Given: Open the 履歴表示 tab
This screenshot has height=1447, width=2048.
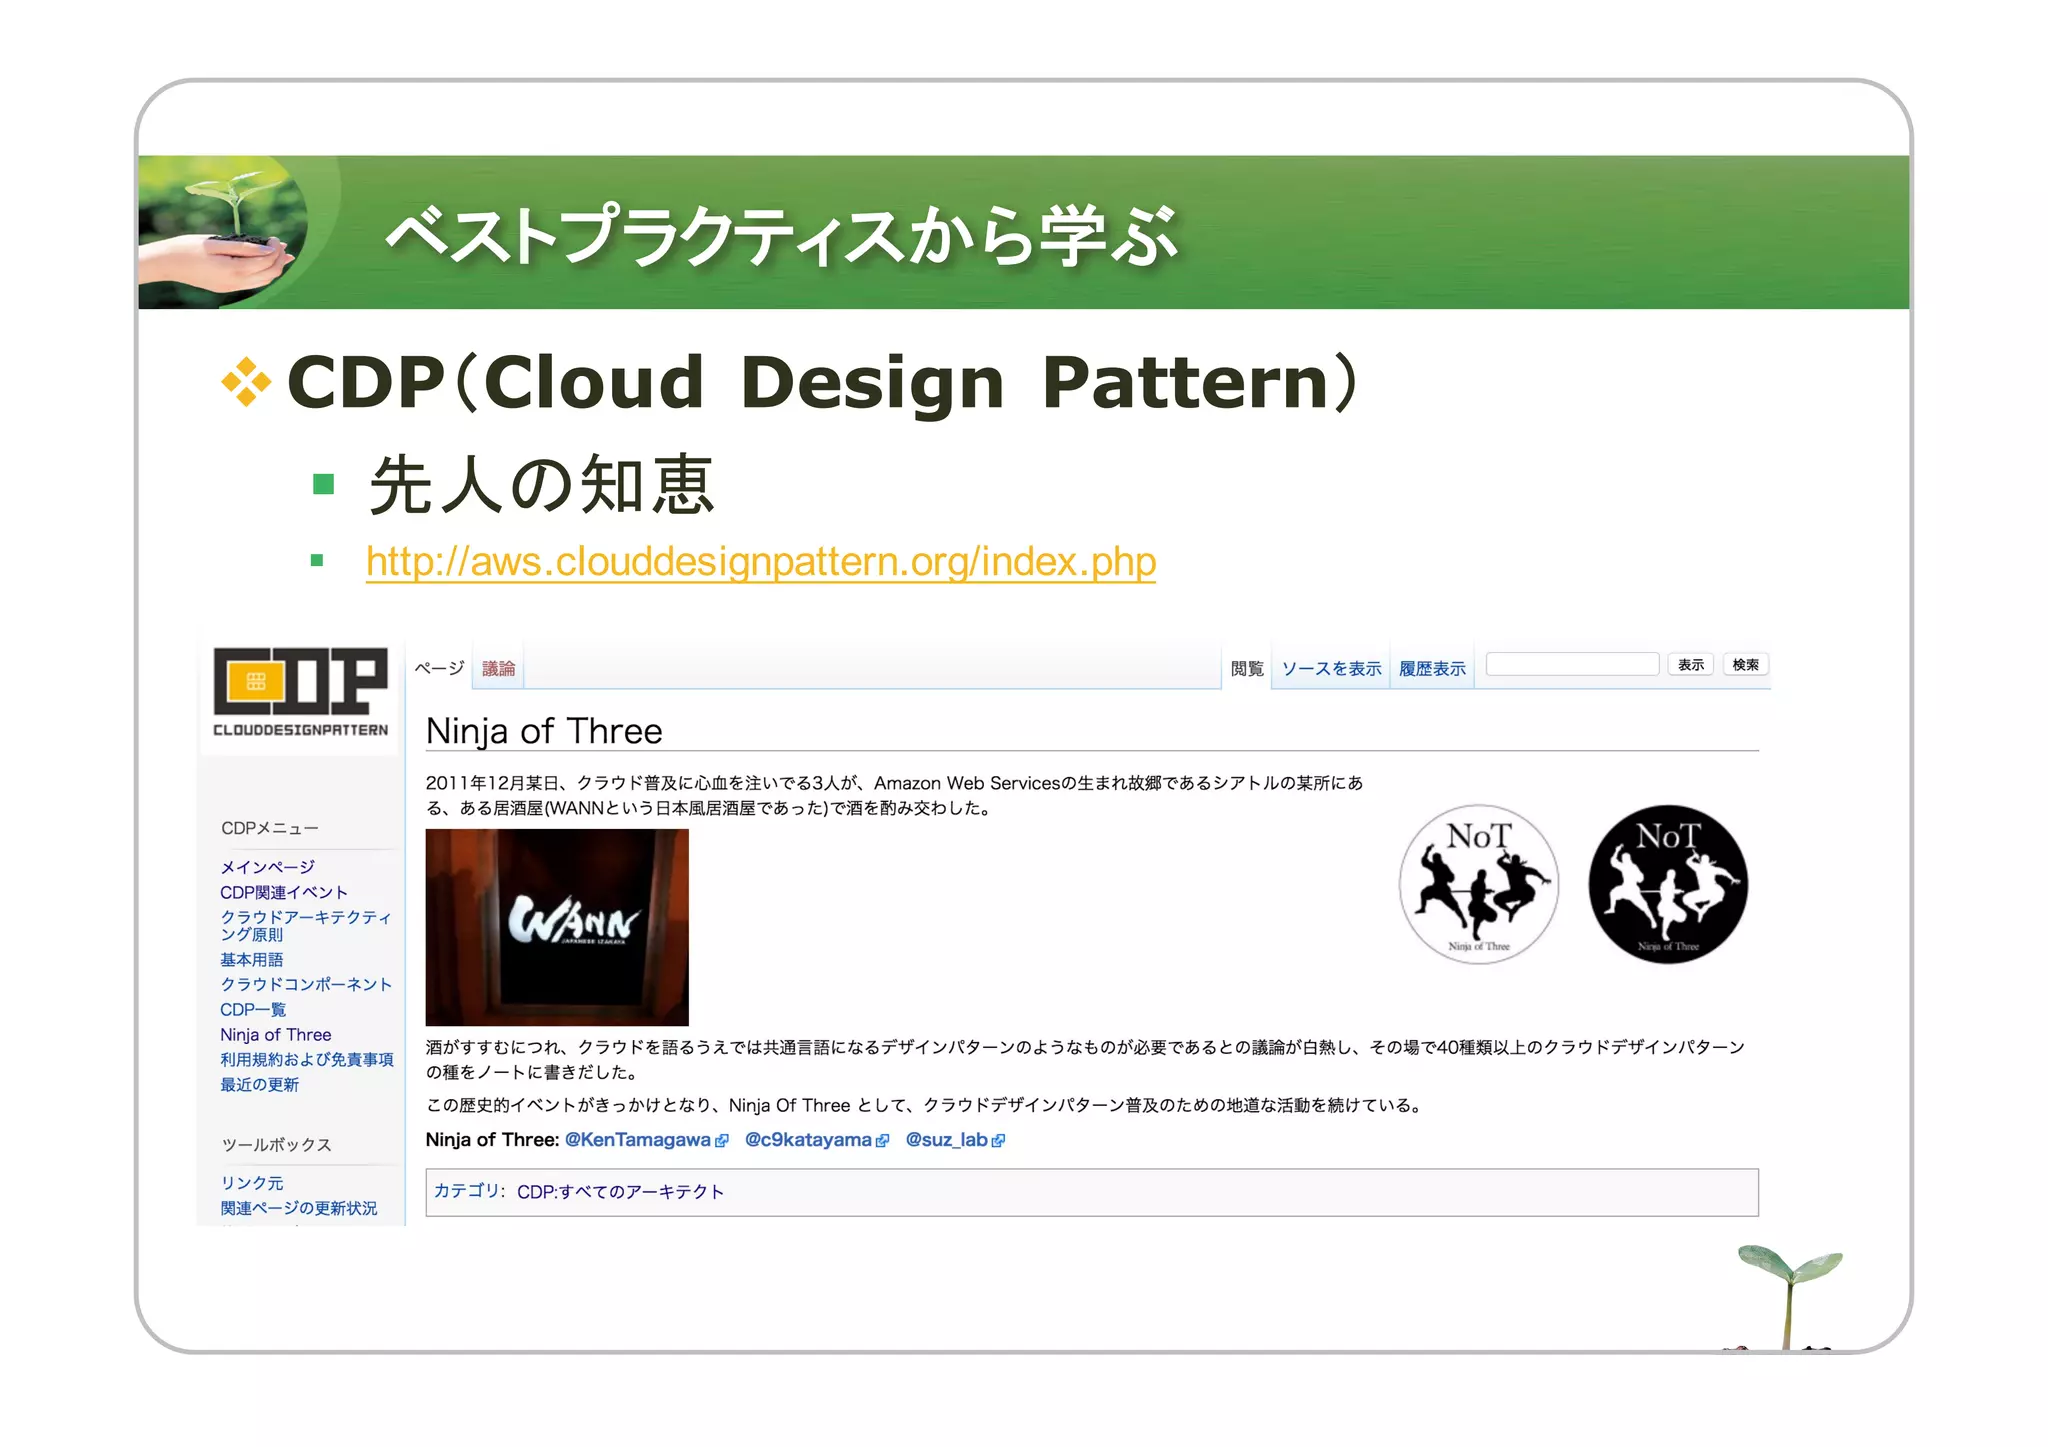Looking at the screenshot, I should [1432, 668].
